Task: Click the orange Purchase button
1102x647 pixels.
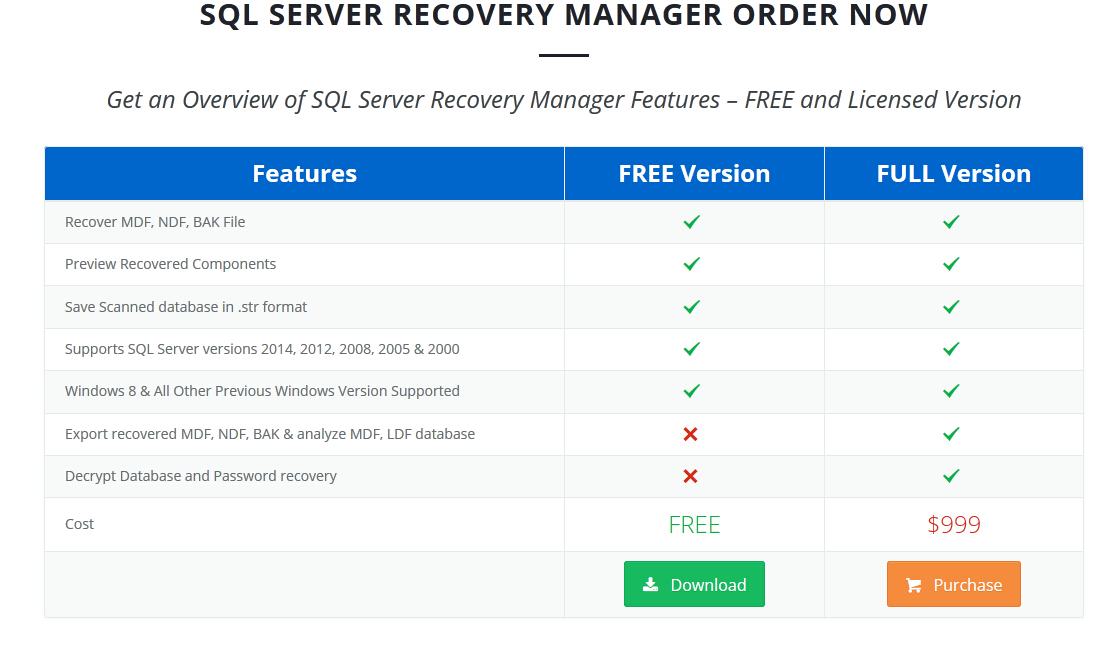Action: tap(953, 584)
